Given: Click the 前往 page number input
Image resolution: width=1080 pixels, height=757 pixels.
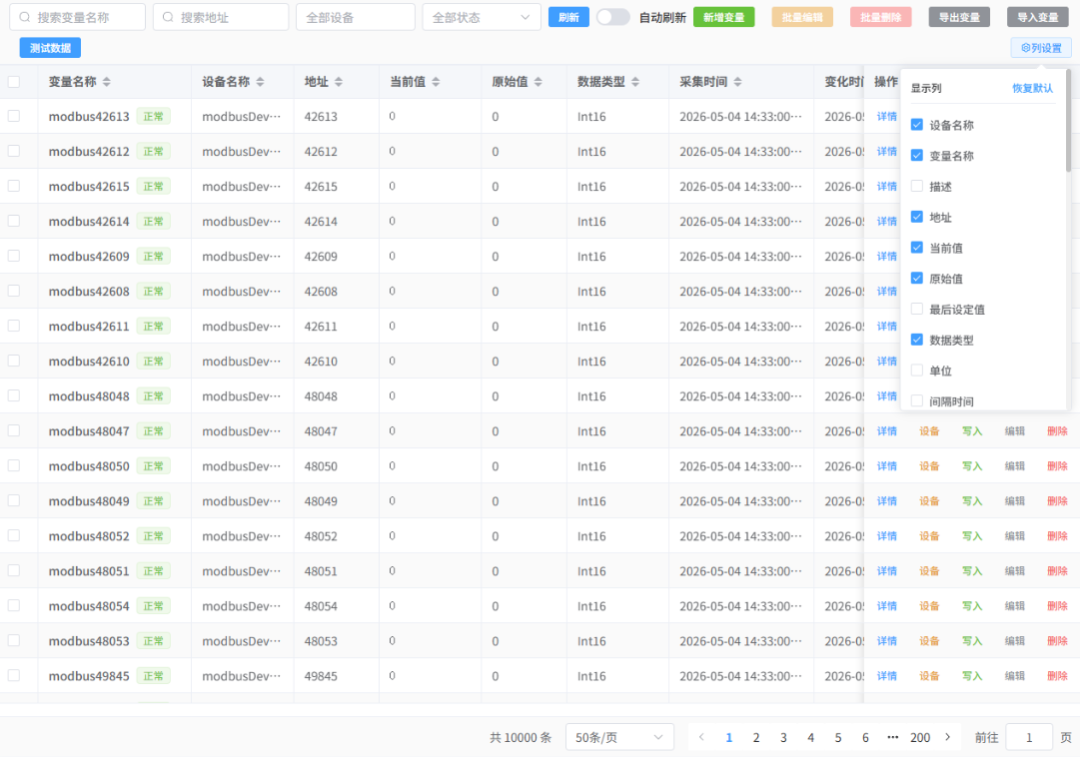Looking at the screenshot, I should (1029, 737).
